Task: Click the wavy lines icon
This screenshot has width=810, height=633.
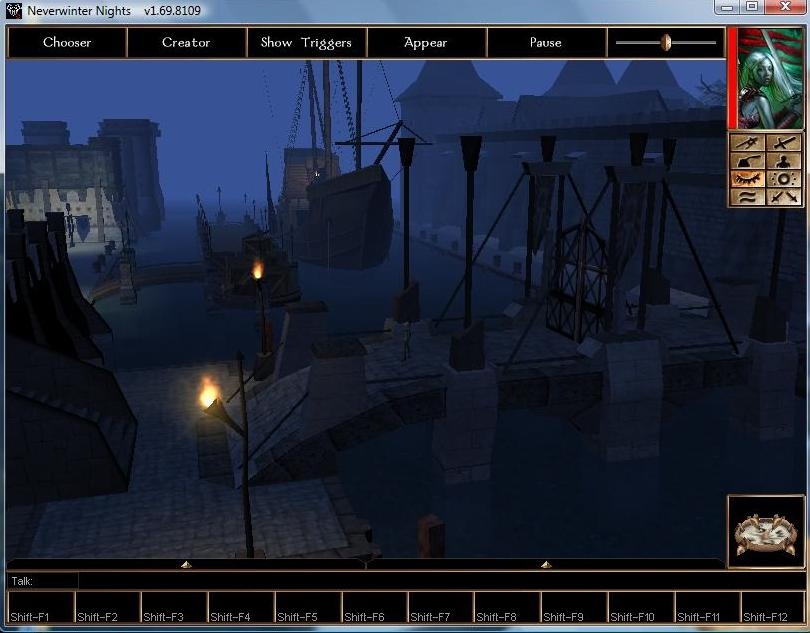Action: point(749,197)
